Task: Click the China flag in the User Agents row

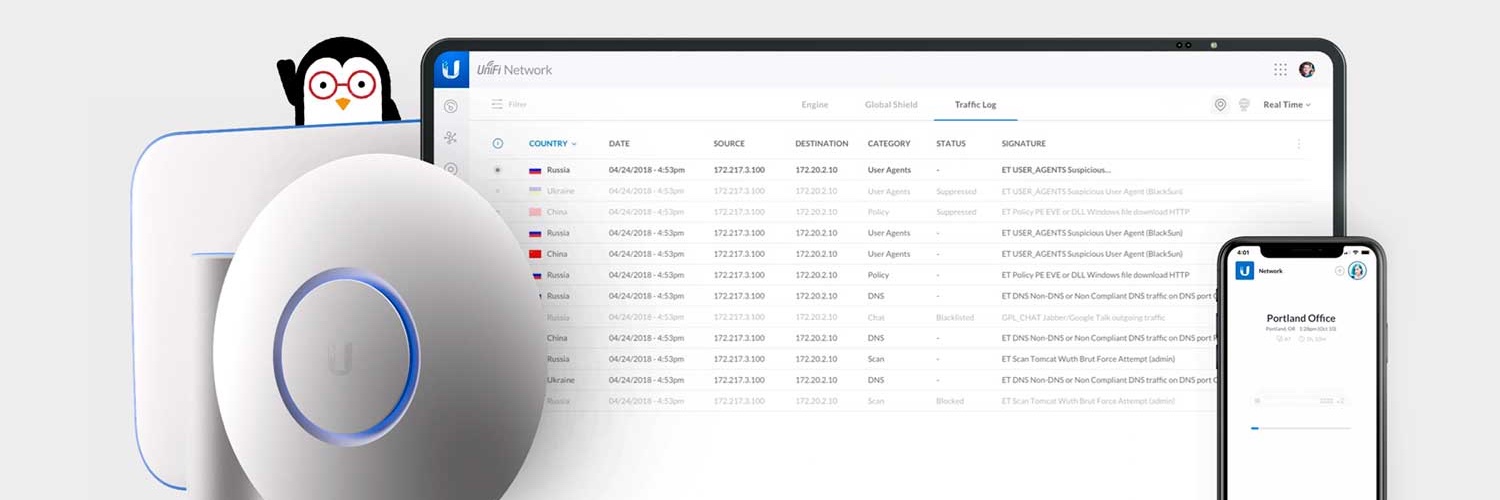Action: click(536, 254)
